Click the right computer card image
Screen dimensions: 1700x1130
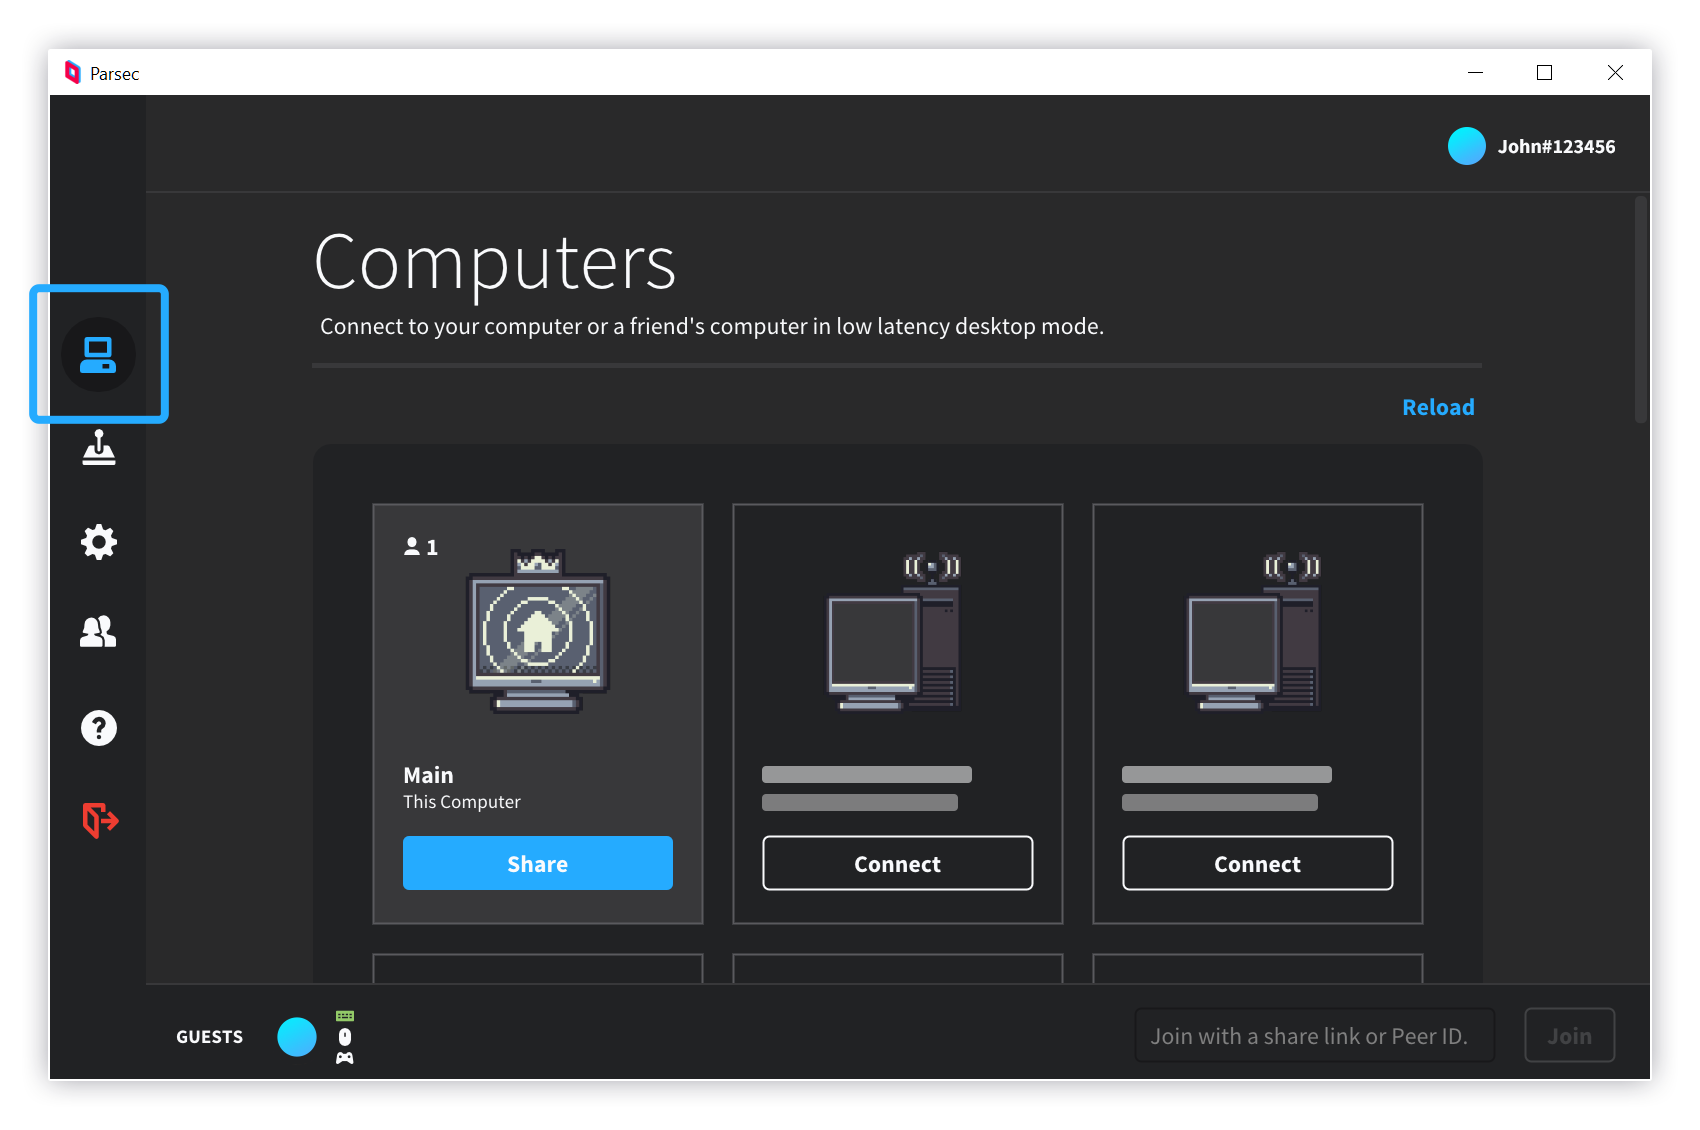click(x=1253, y=632)
